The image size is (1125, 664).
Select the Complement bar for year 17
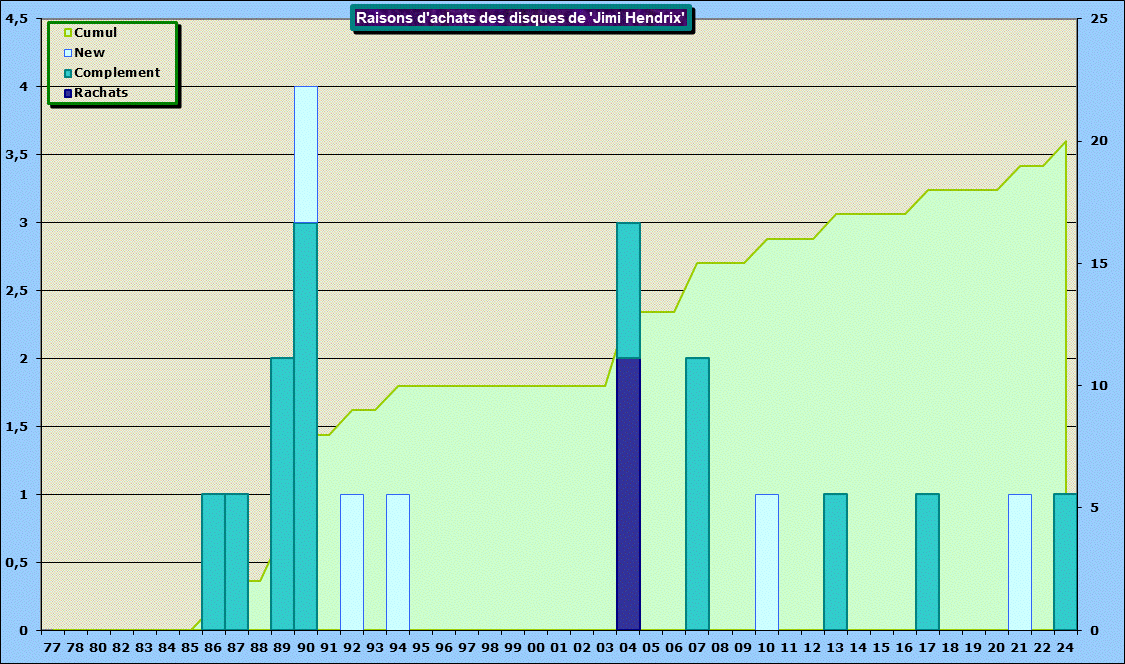(x=927, y=562)
